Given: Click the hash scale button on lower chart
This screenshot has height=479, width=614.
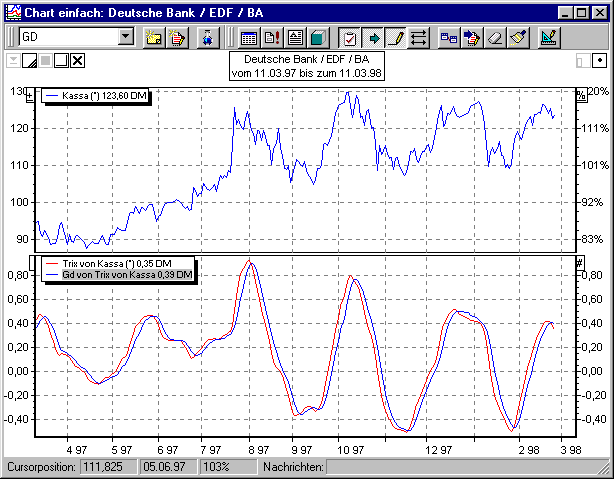Looking at the screenshot, I should coord(579,261).
